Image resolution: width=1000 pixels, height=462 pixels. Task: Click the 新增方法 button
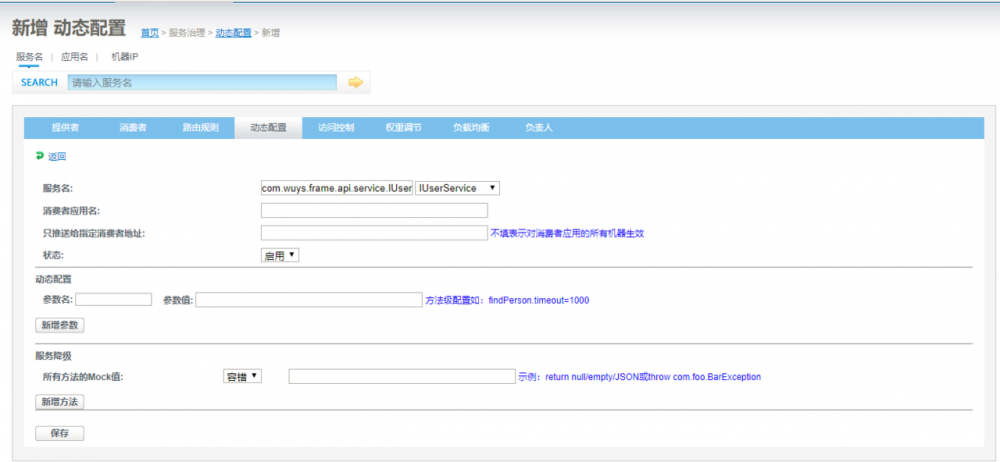[59, 401]
